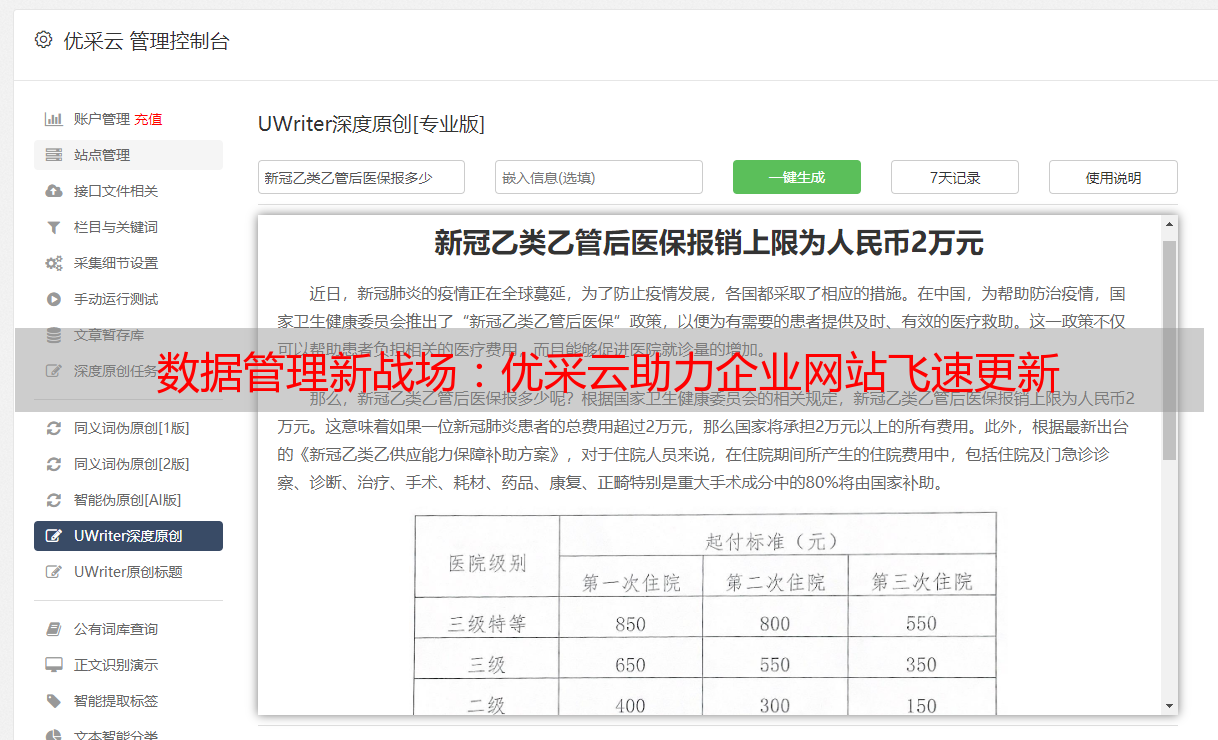The image size is (1218, 740).
Task: Open the 7天记录 history
Action: click(954, 177)
